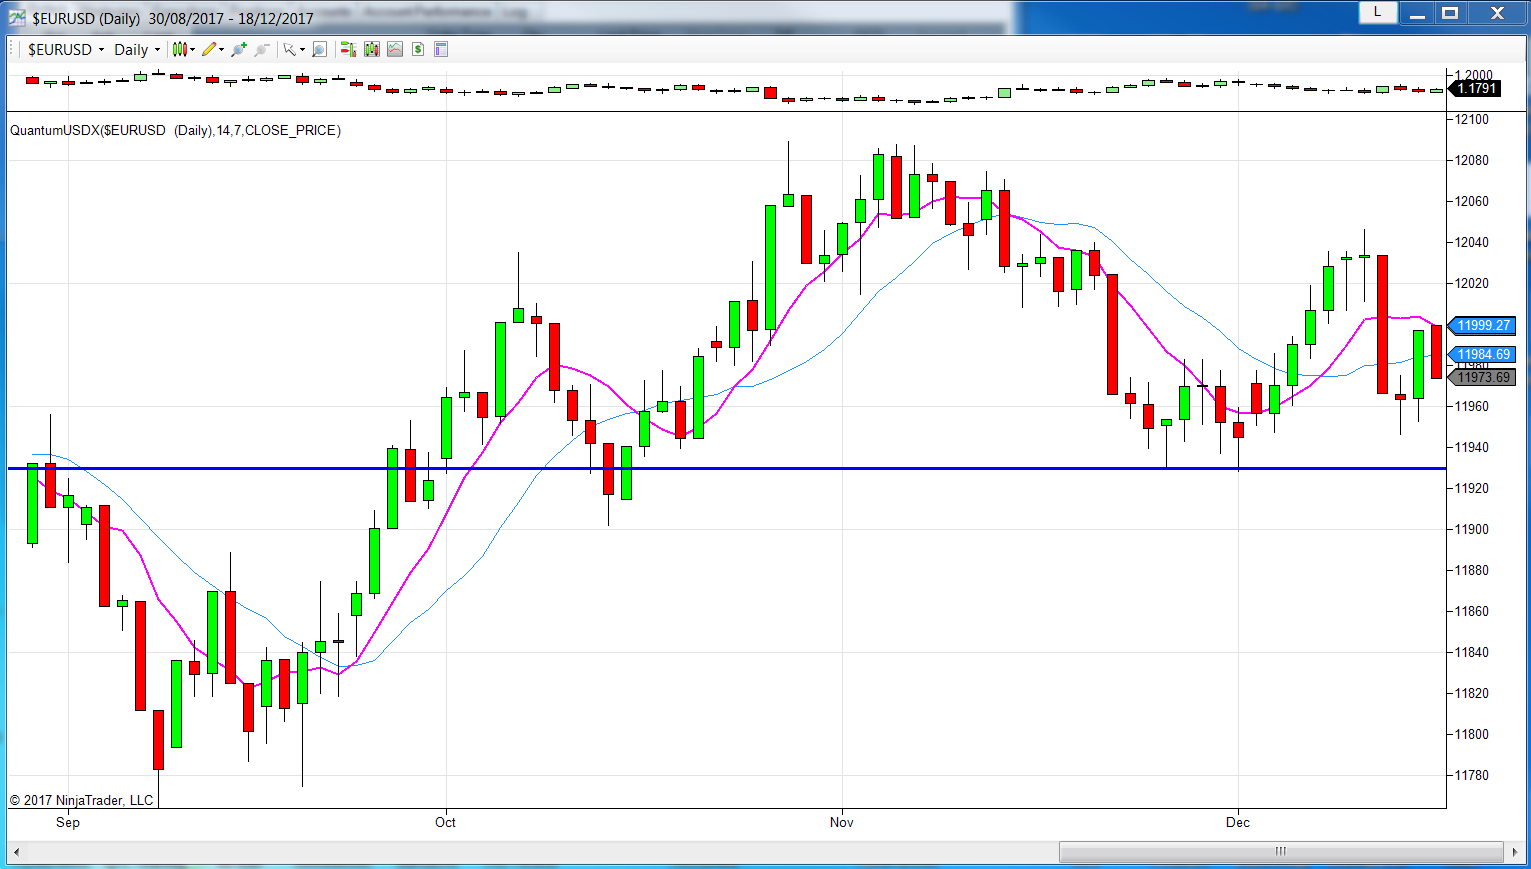
Task: Click the Dec label on time axis
Action: click(x=1238, y=822)
